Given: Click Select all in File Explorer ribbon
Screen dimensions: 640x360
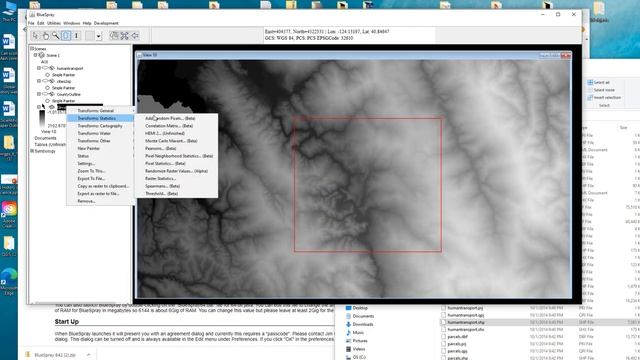Looking at the screenshot, I should 598,82.
